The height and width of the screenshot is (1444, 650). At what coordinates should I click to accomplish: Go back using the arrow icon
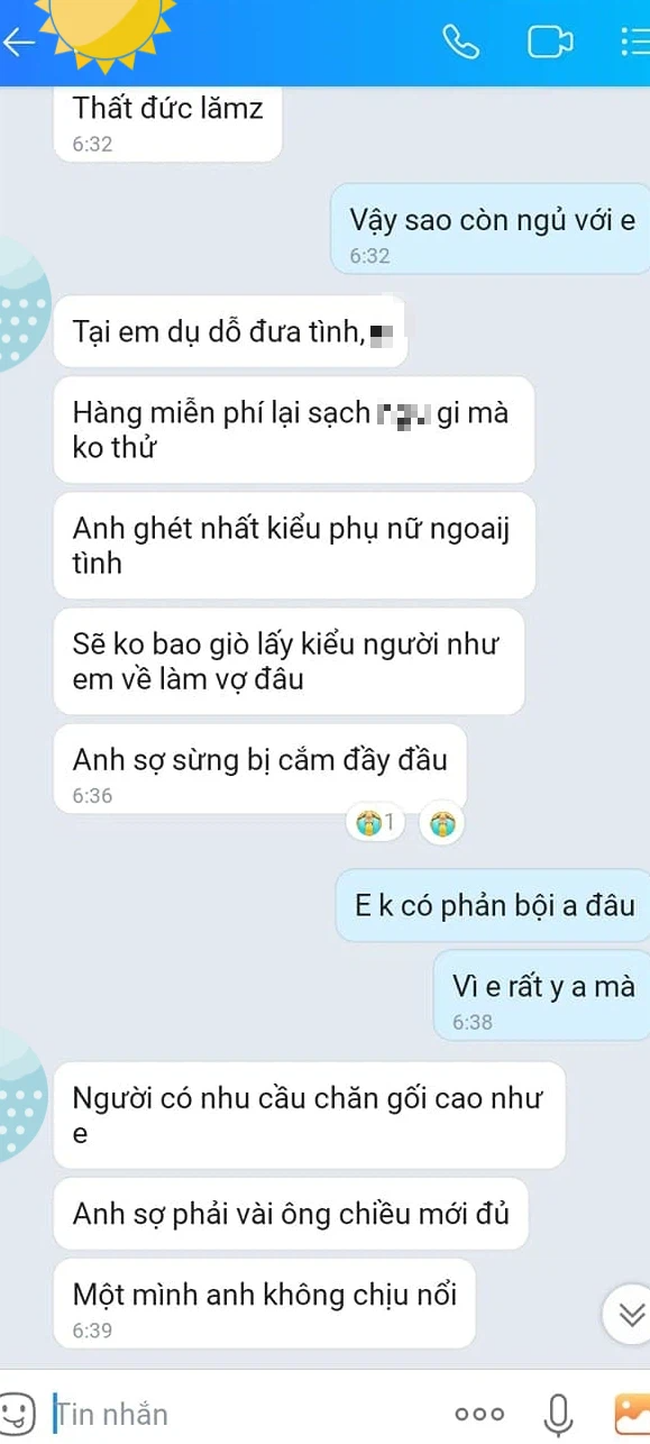point(19,42)
